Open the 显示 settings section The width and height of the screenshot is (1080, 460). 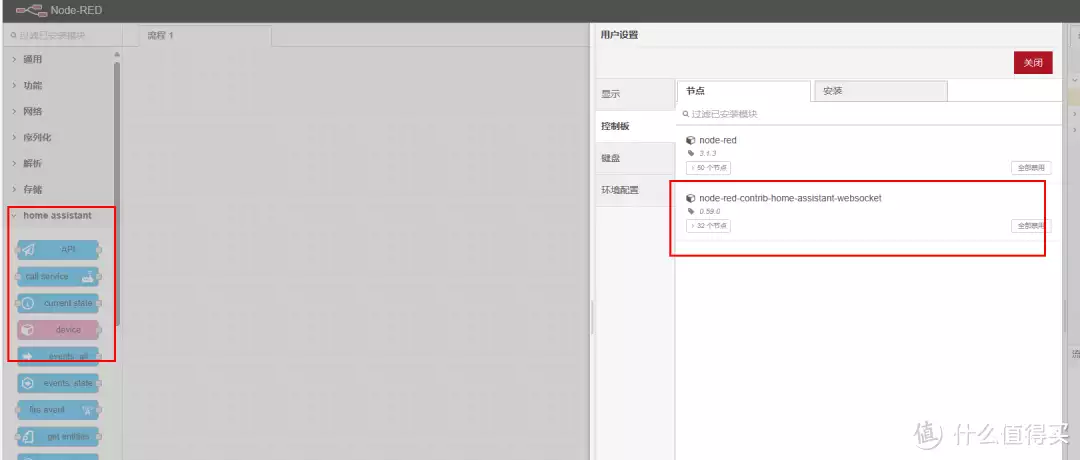635,94
